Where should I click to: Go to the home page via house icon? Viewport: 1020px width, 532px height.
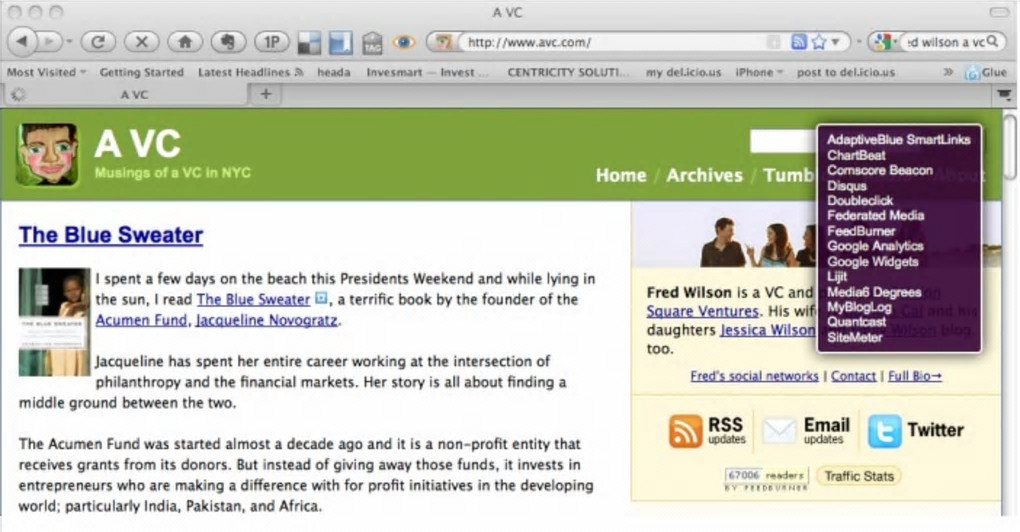(x=185, y=42)
